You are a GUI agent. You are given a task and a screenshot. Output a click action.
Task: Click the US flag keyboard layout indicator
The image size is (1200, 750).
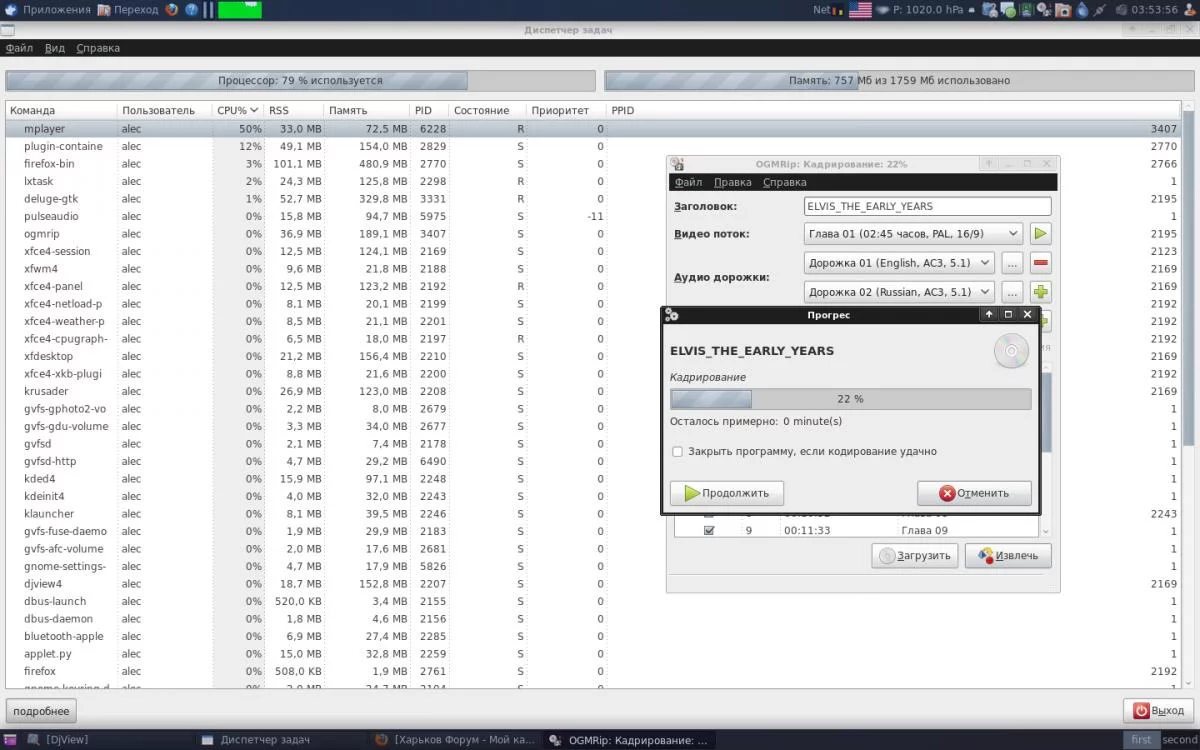pyautogui.click(x=860, y=9)
